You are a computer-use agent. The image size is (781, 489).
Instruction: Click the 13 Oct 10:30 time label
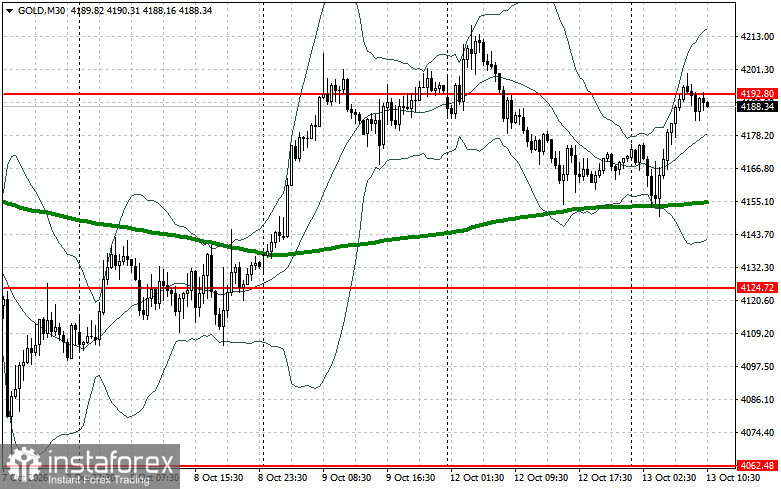pos(733,478)
